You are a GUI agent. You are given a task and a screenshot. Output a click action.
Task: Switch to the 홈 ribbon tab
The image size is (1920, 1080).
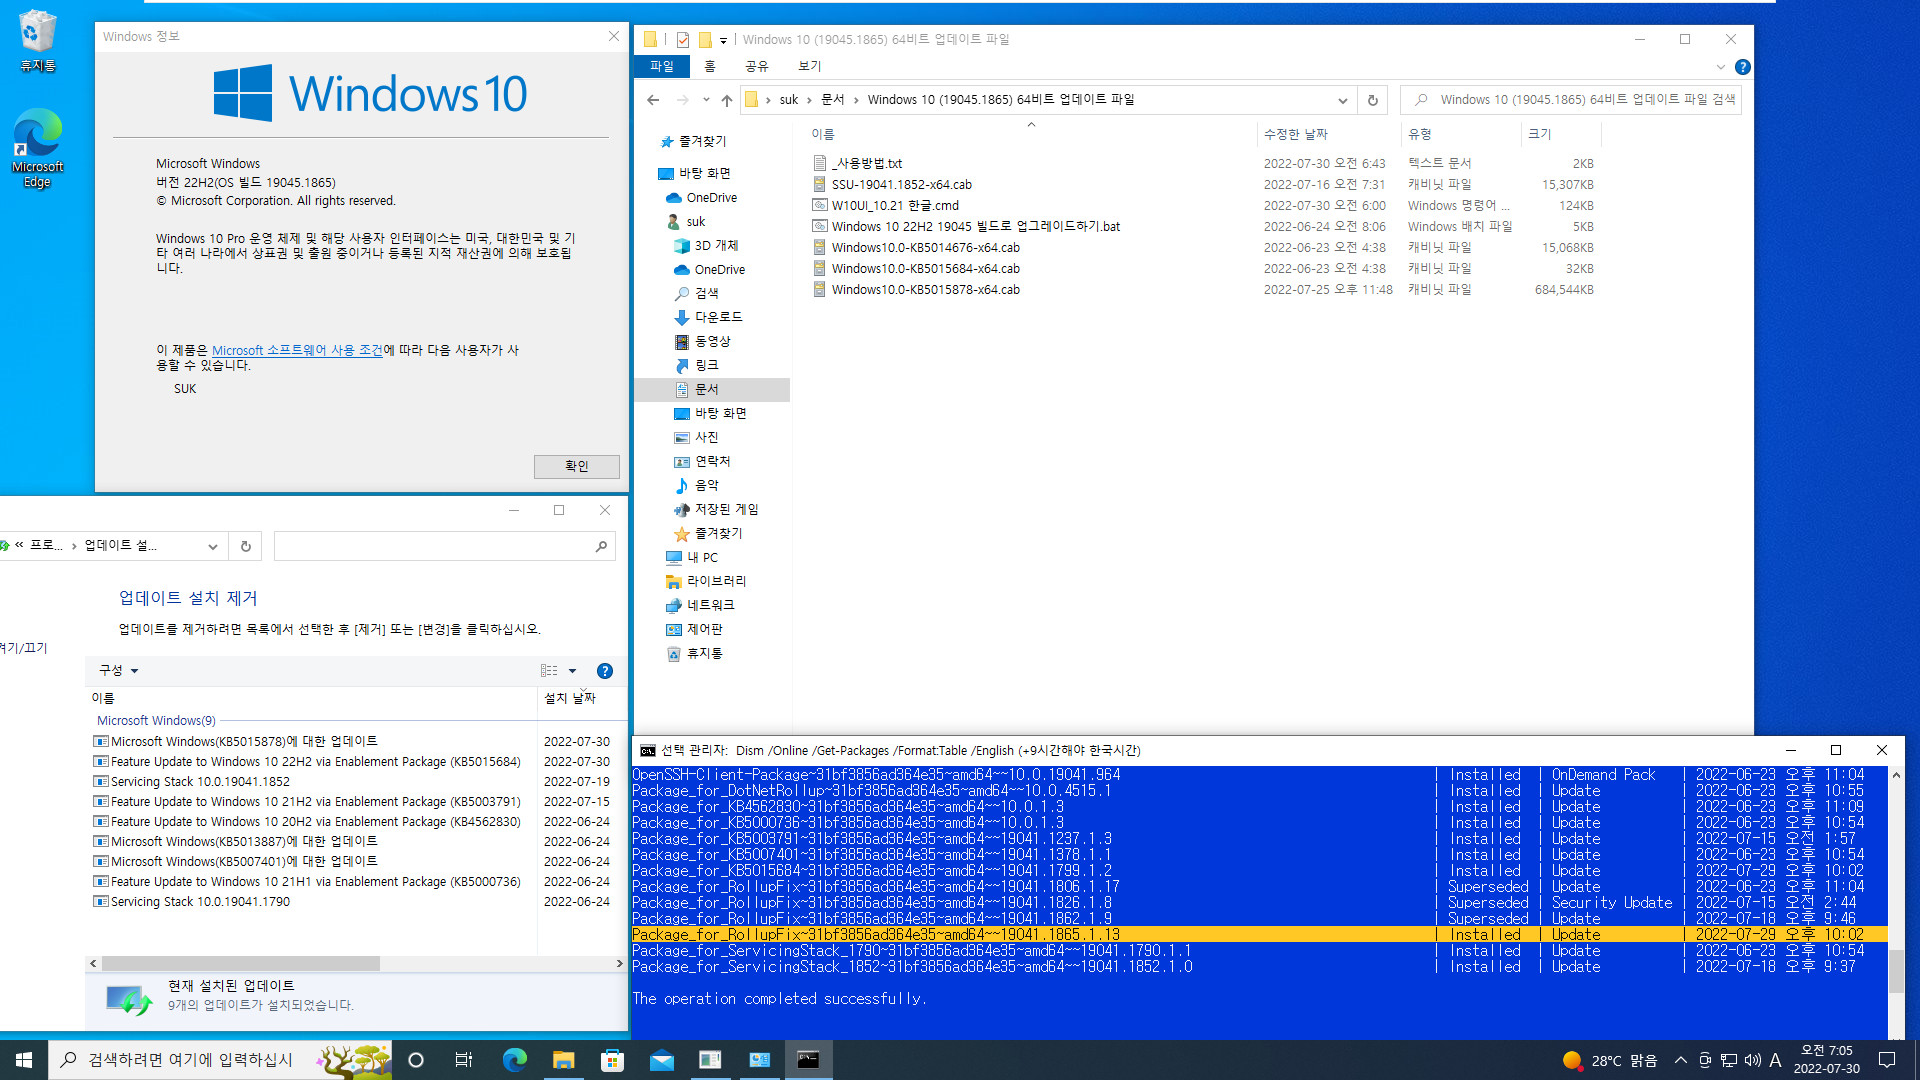tap(710, 66)
